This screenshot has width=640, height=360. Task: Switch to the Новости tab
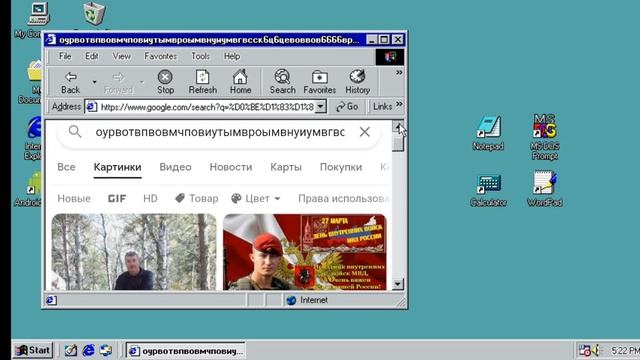click(x=231, y=167)
